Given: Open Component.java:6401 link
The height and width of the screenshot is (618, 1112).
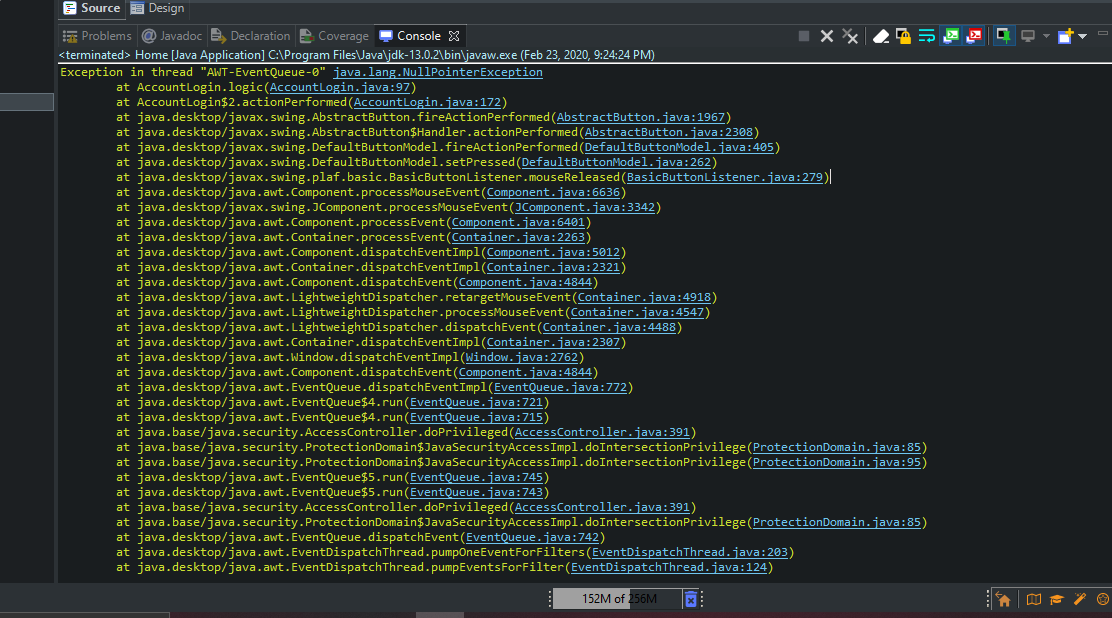Looking at the screenshot, I should [518, 222].
